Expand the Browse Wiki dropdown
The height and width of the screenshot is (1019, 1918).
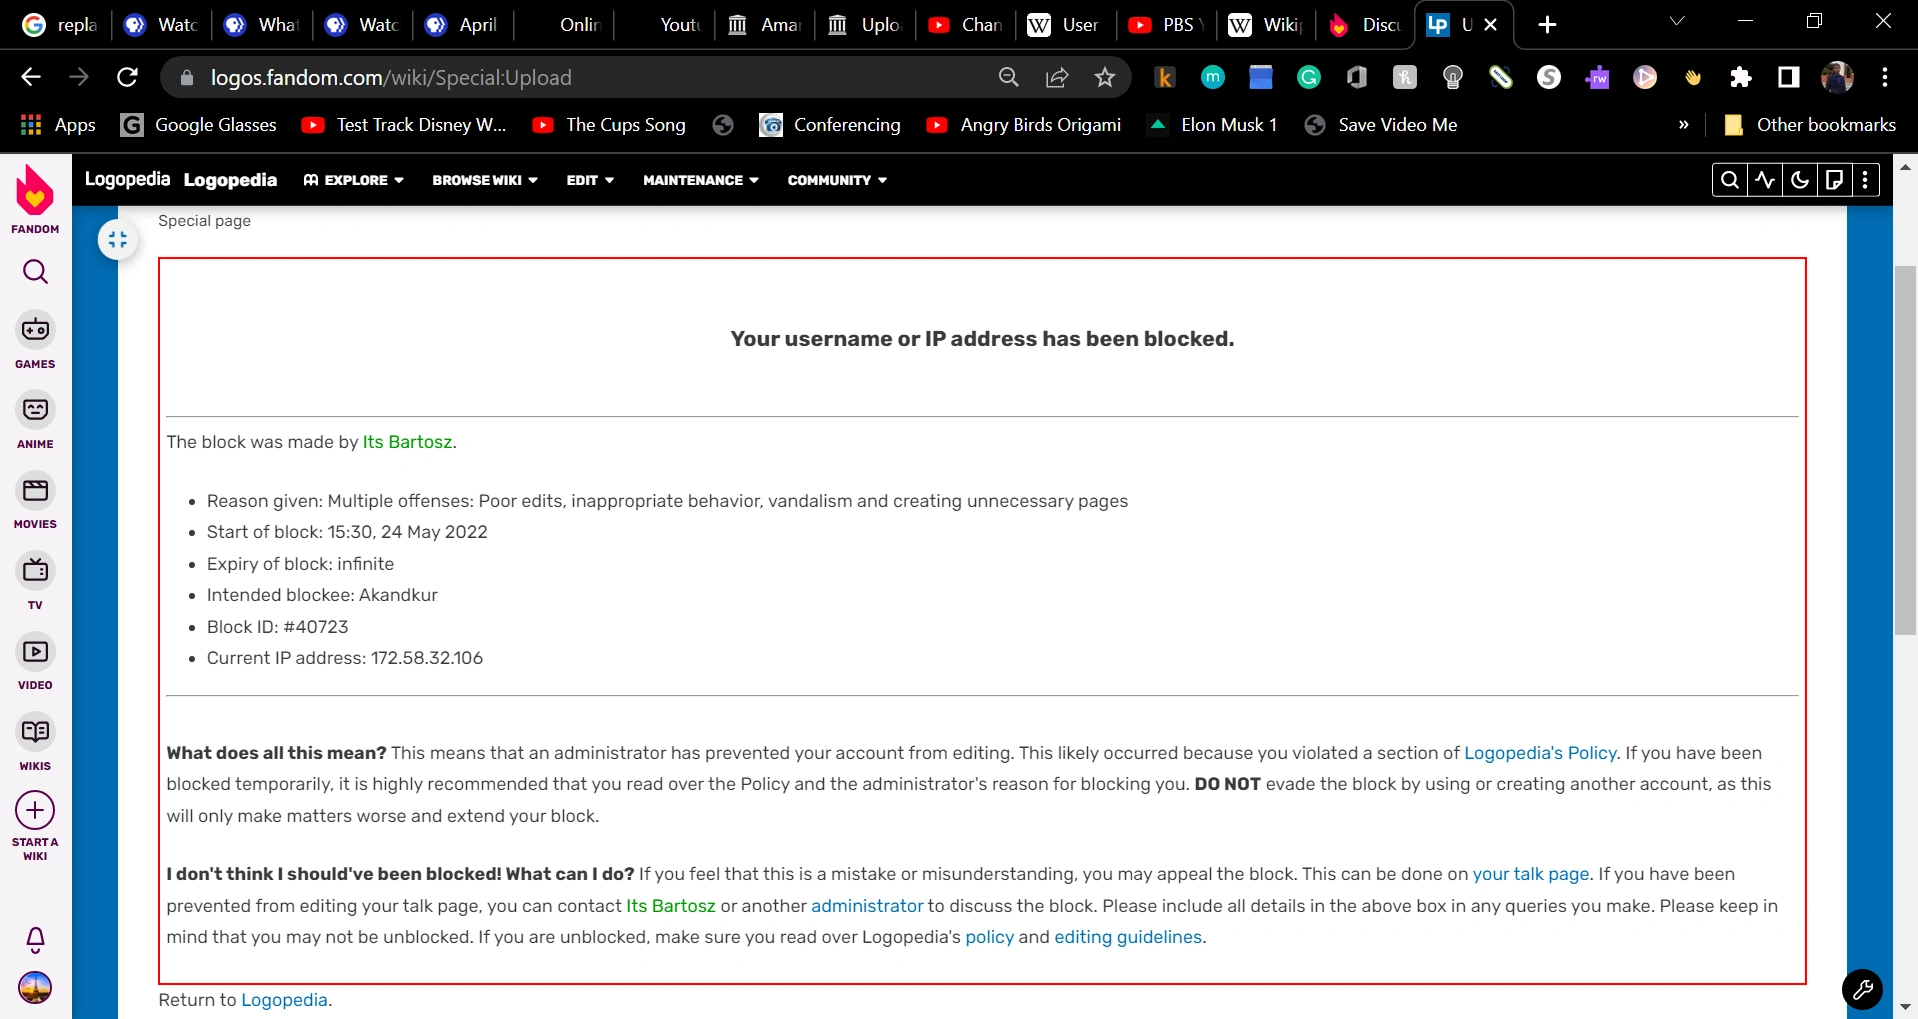(485, 180)
